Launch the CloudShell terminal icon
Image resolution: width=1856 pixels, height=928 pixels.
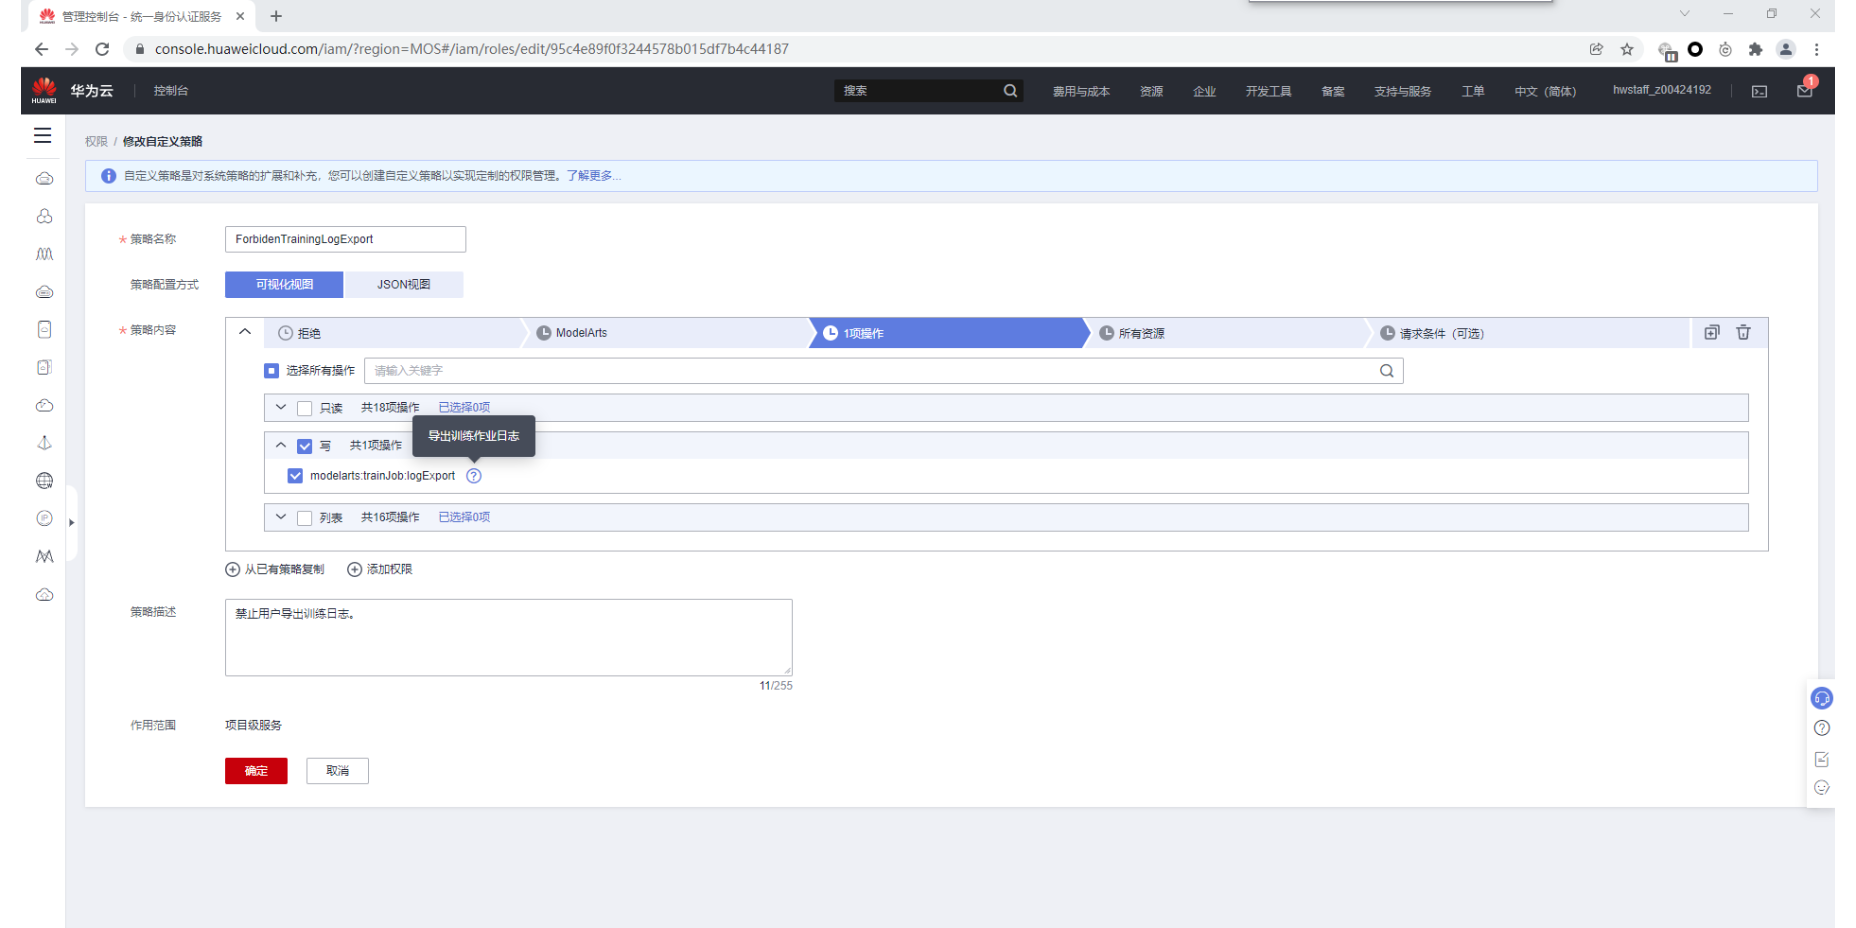click(1759, 91)
